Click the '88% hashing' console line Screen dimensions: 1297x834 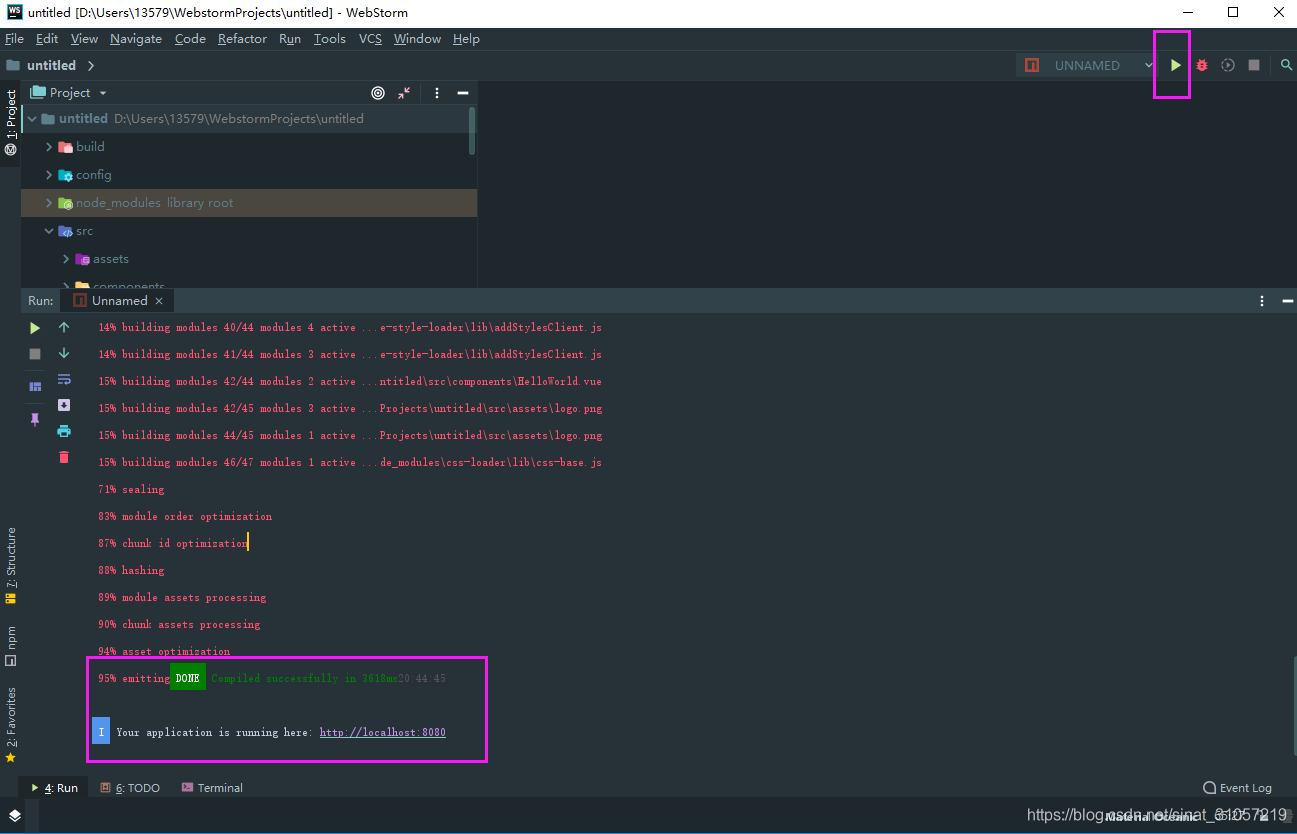131,570
